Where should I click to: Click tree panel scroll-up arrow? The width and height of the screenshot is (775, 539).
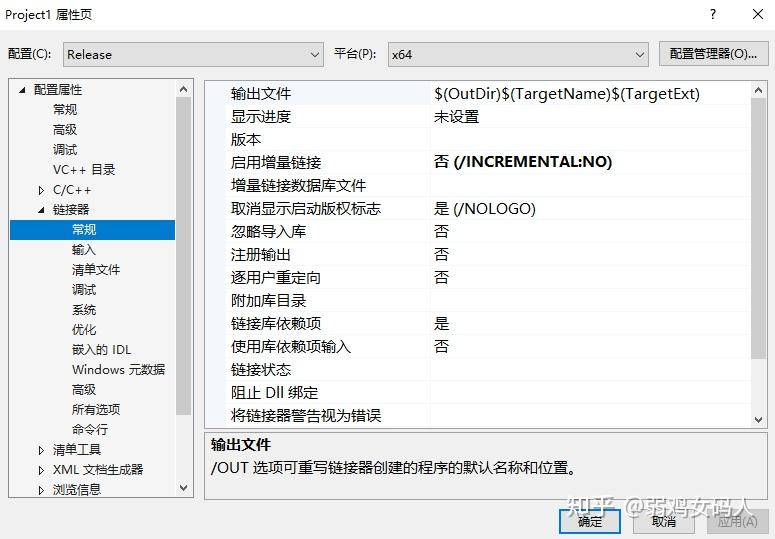click(x=183, y=89)
